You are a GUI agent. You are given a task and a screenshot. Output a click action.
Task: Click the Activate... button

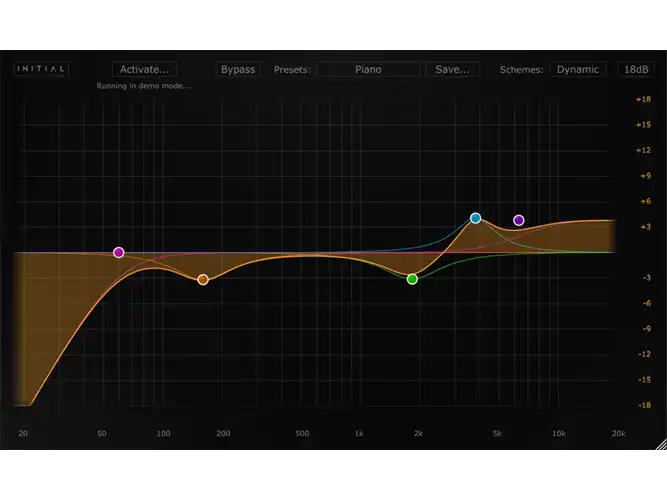(145, 69)
